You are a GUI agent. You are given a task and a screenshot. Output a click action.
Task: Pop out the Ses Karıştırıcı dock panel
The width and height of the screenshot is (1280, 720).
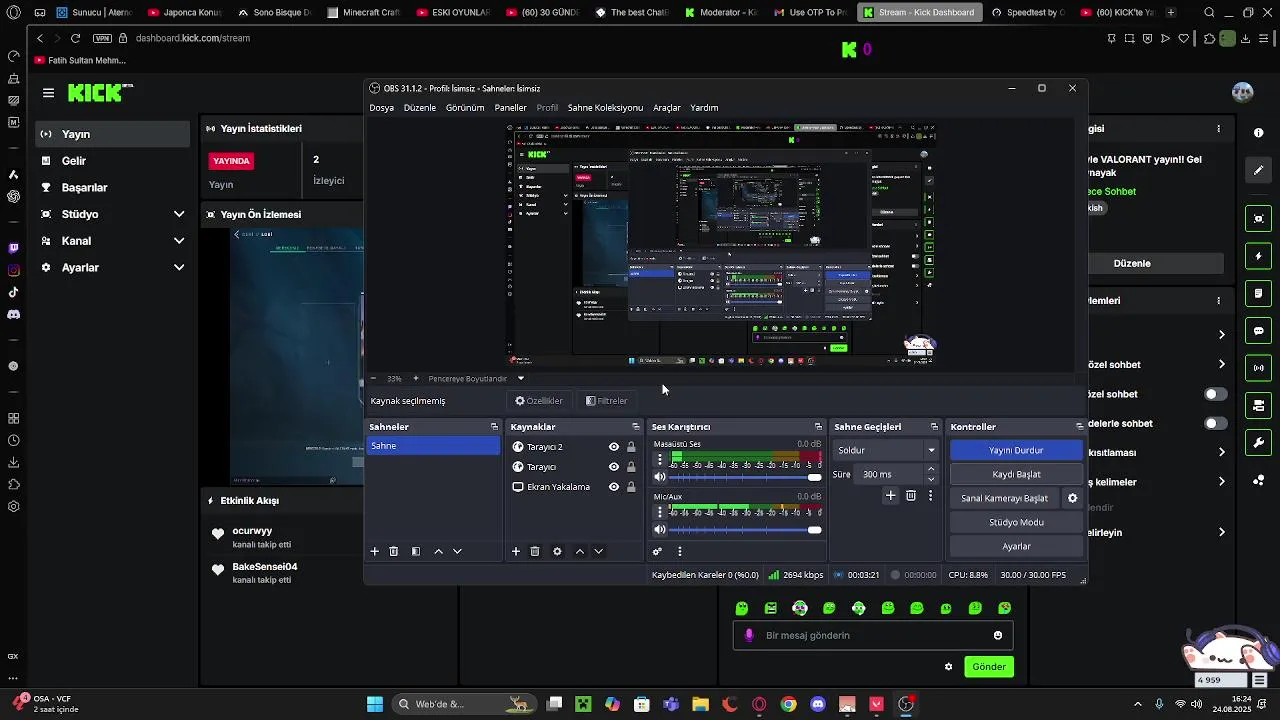pos(818,427)
